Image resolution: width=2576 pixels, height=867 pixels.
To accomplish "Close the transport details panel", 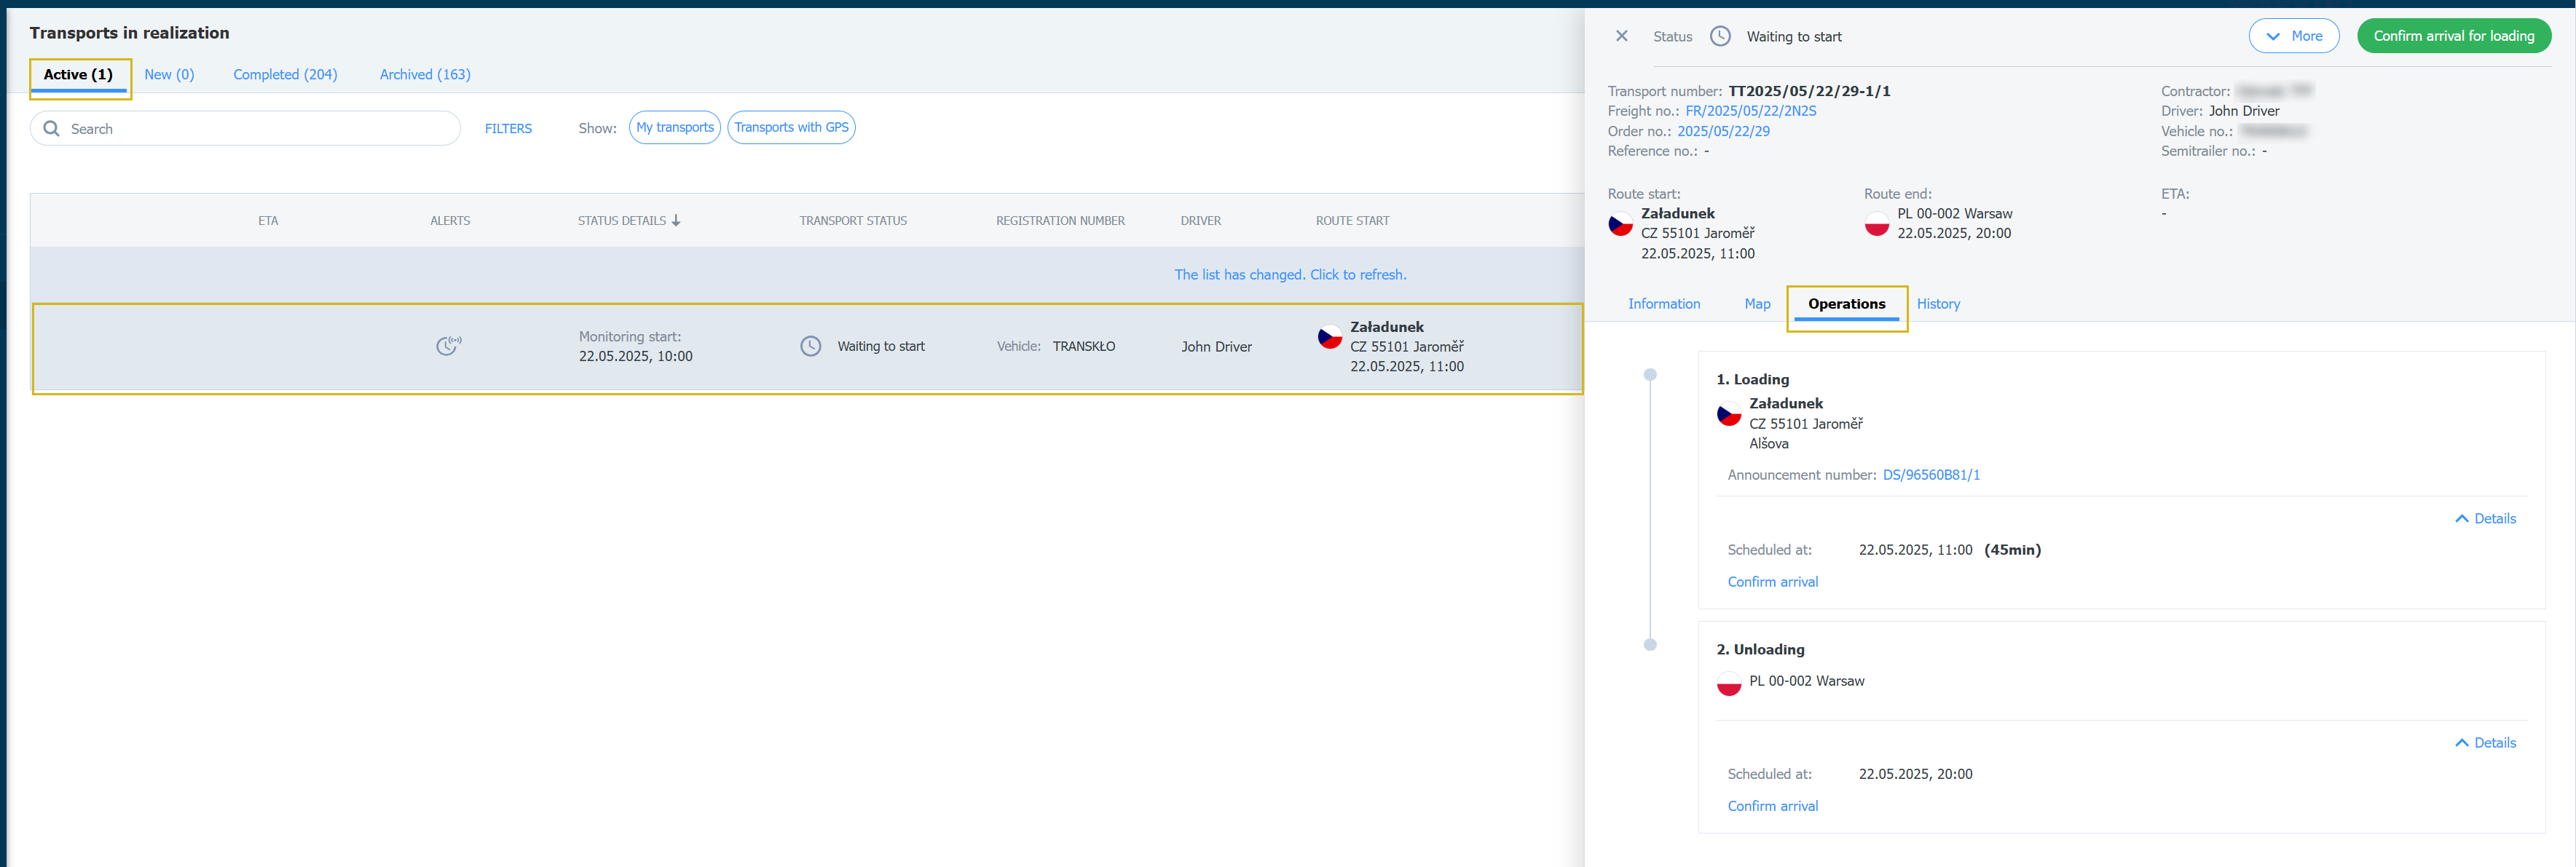I will 1621,36.
